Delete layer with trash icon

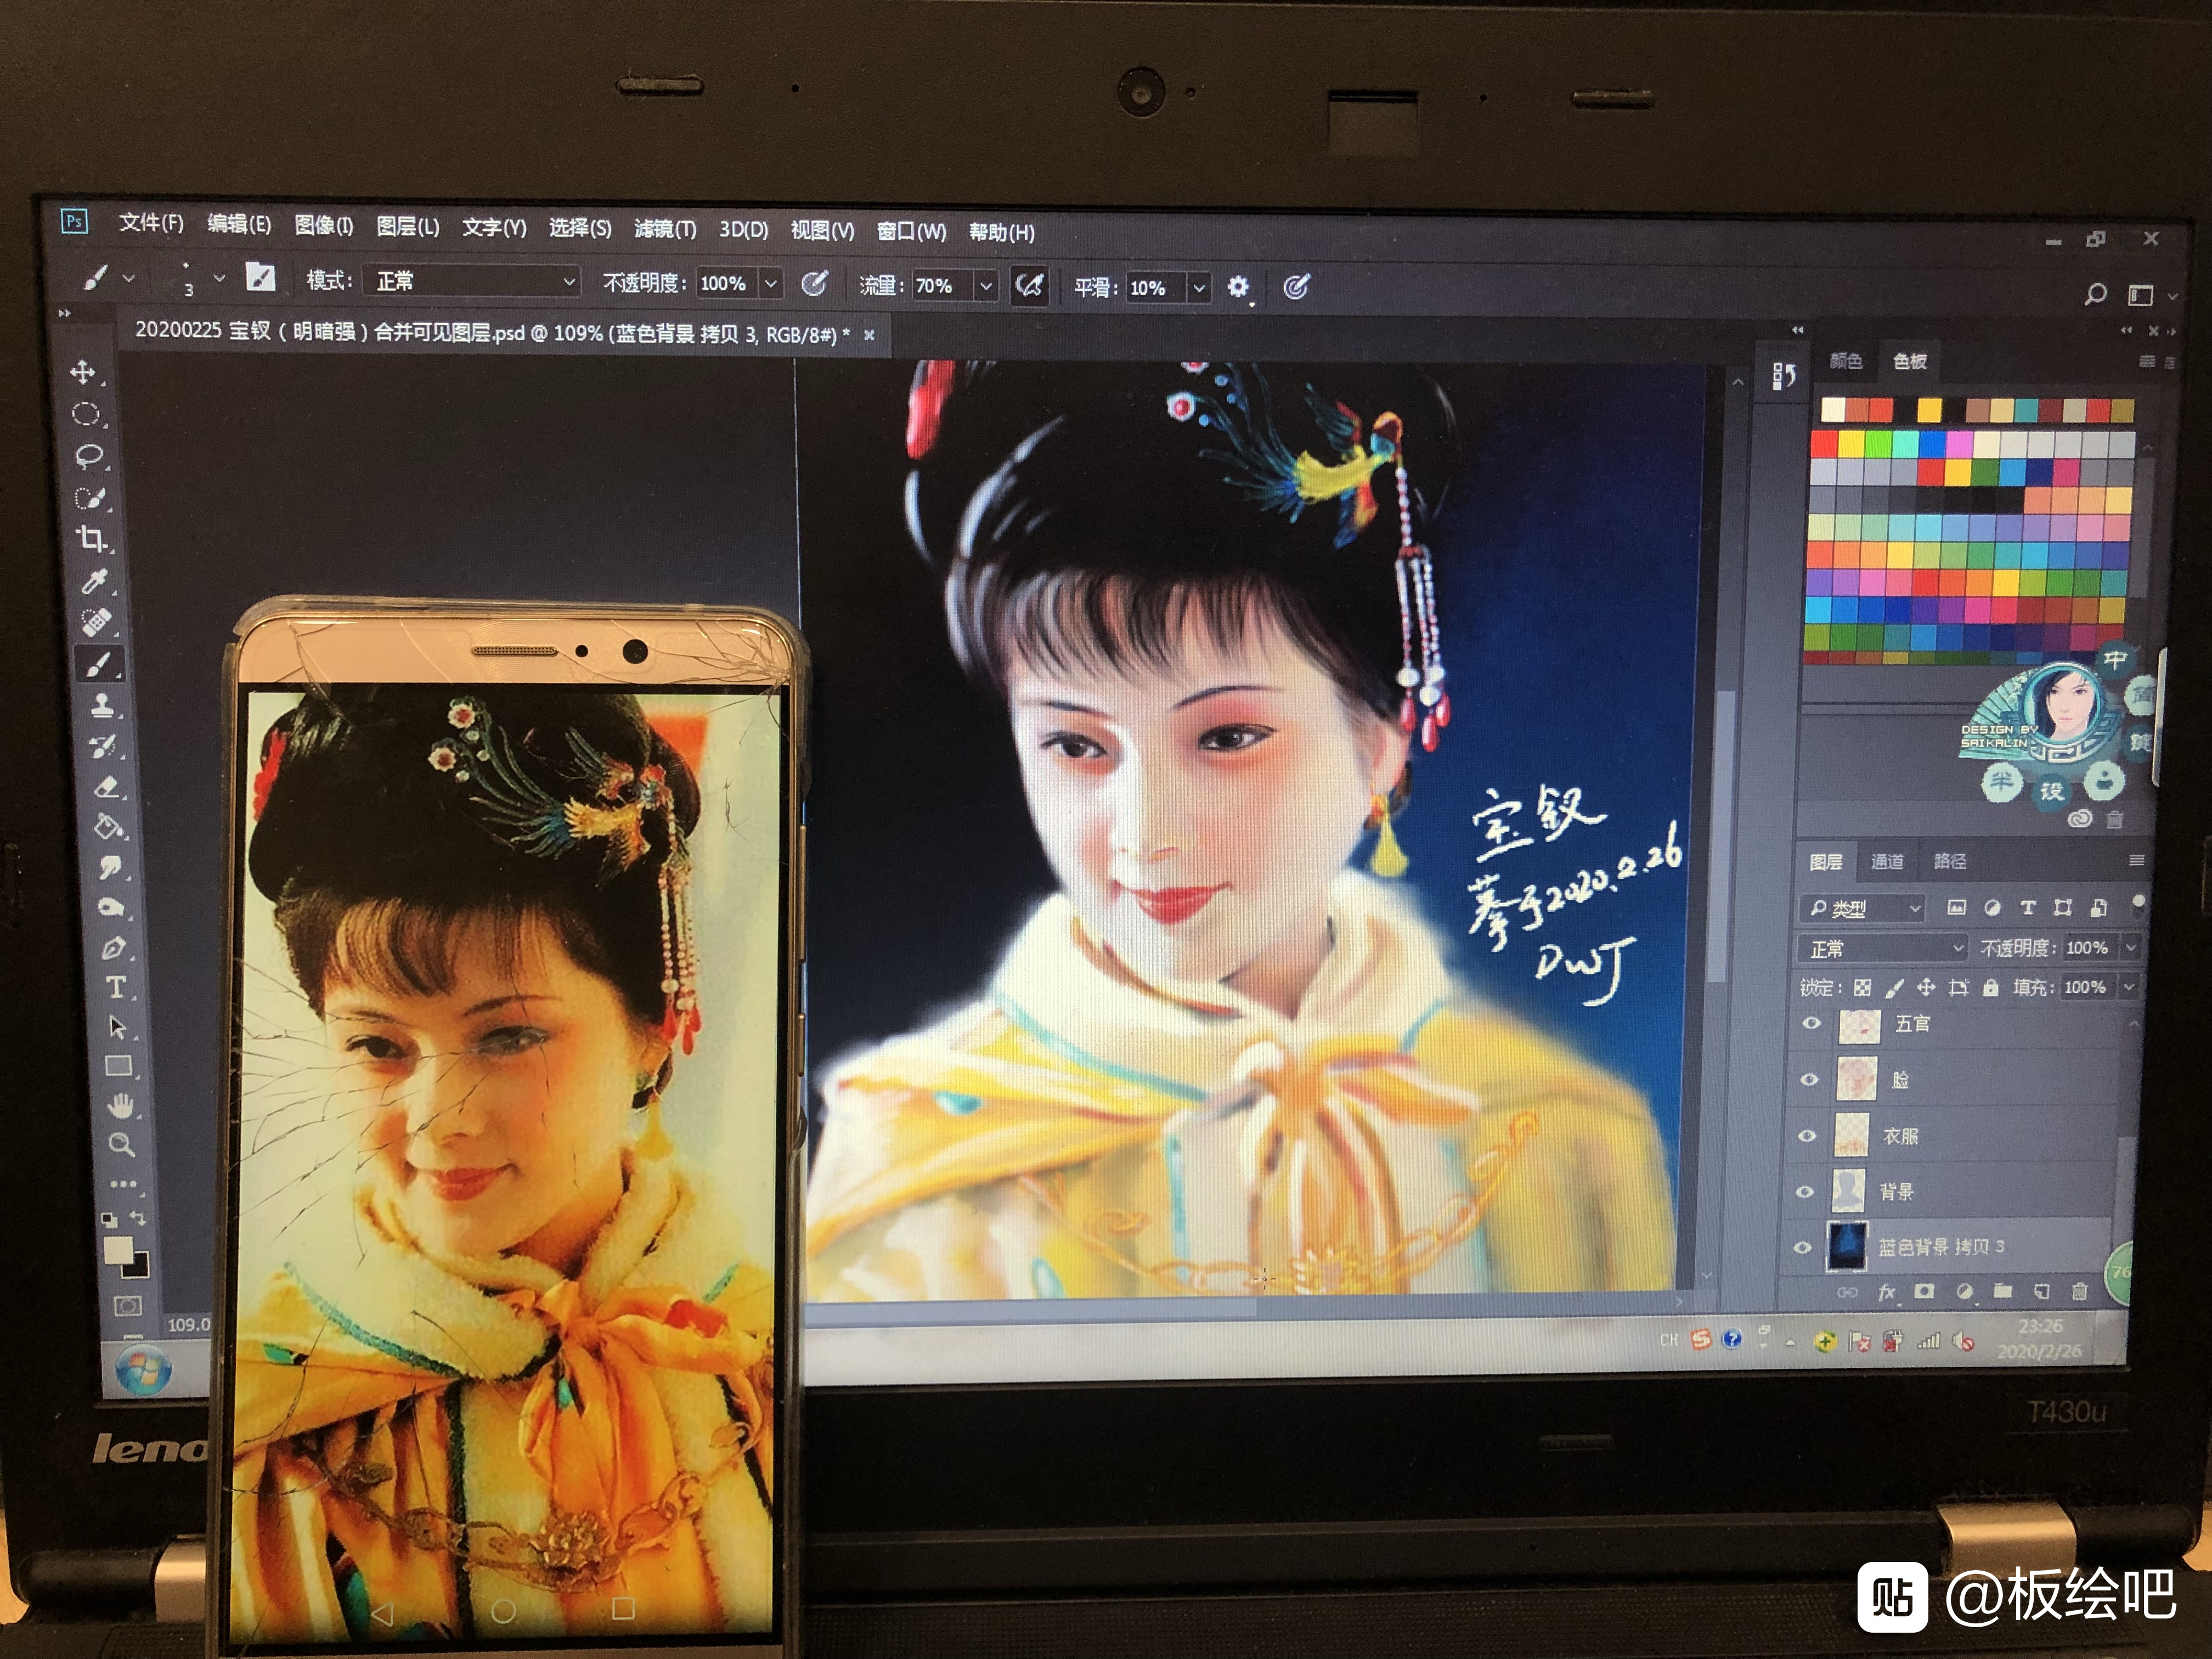click(x=2079, y=1291)
